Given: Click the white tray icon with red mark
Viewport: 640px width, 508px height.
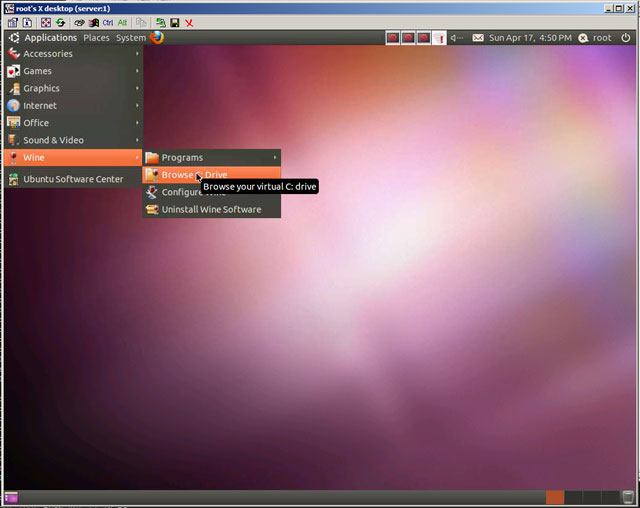Looking at the screenshot, I should coord(439,38).
